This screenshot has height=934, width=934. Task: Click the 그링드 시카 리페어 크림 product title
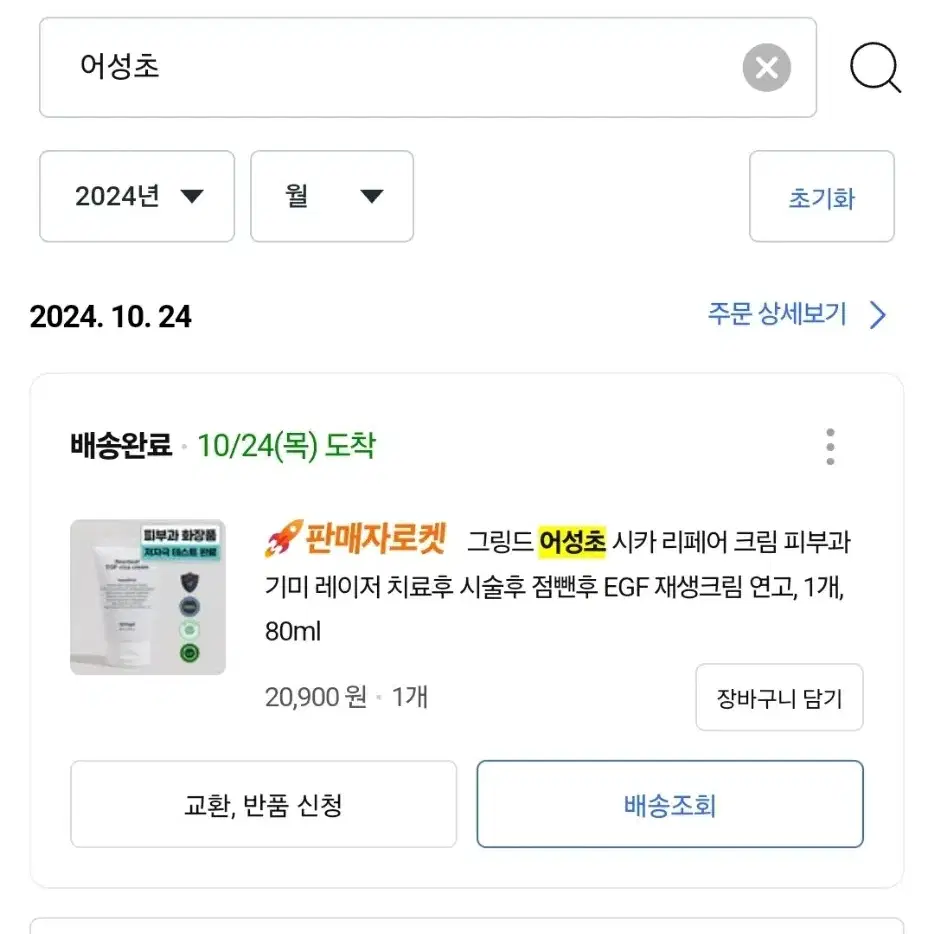[558, 586]
